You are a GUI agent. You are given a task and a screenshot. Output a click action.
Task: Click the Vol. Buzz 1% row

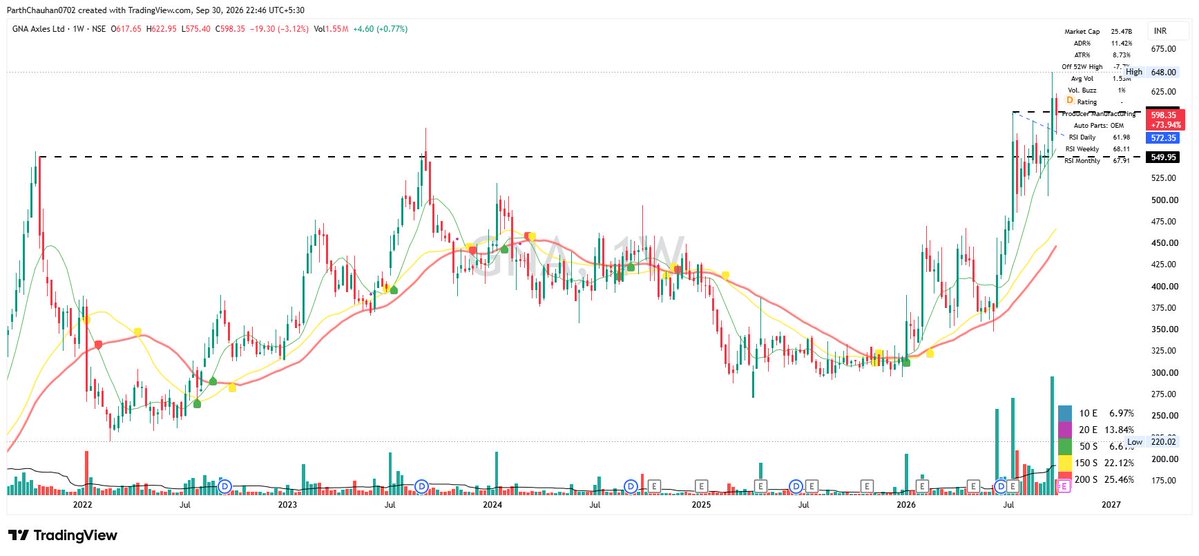(x=1098, y=89)
